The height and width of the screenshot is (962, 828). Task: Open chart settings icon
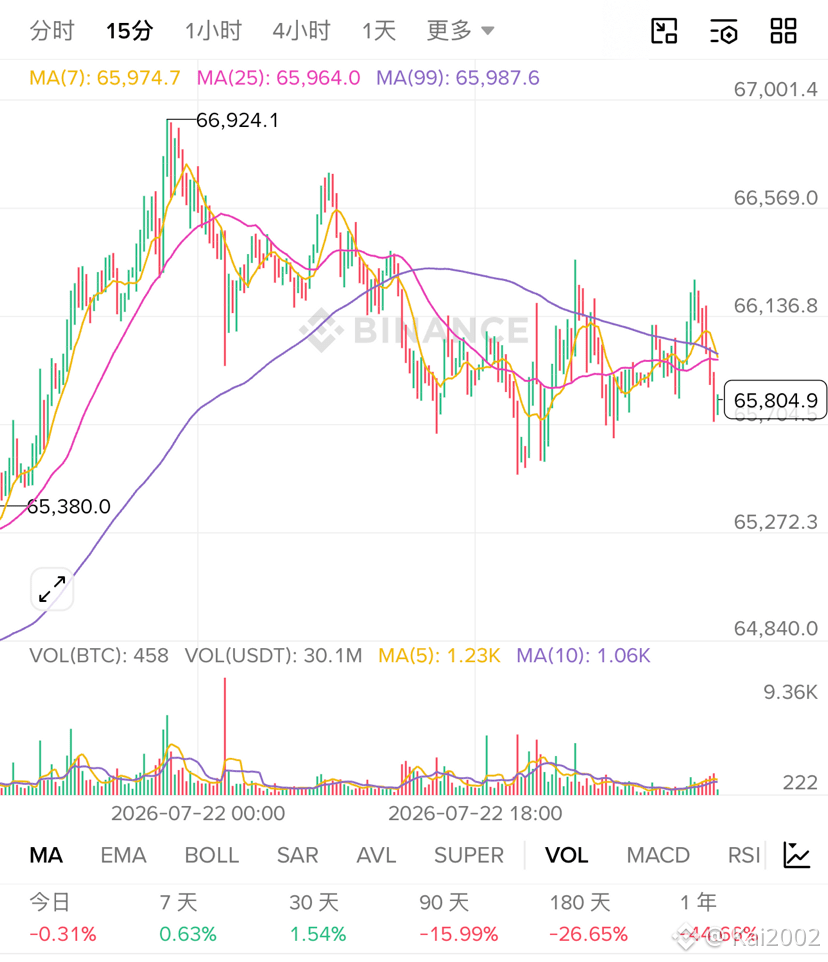coord(724,31)
